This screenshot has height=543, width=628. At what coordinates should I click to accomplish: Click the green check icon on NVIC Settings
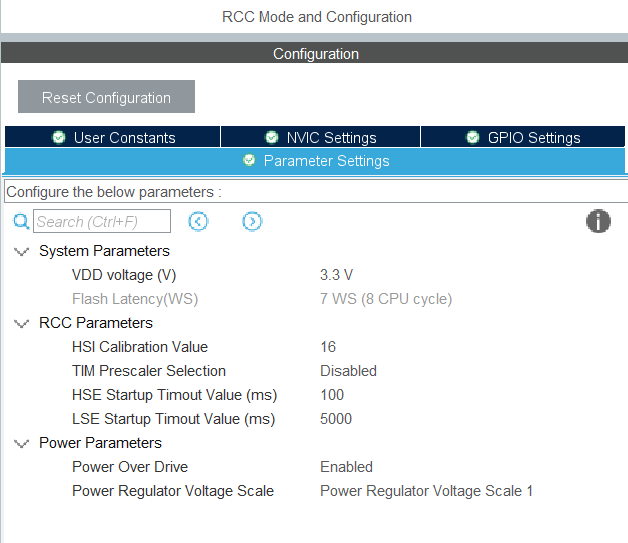pyautogui.click(x=272, y=137)
